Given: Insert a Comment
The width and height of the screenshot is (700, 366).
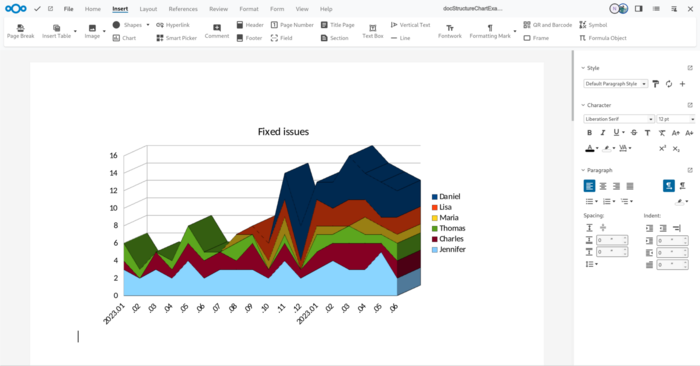Looking at the screenshot, I should point(217,31).
